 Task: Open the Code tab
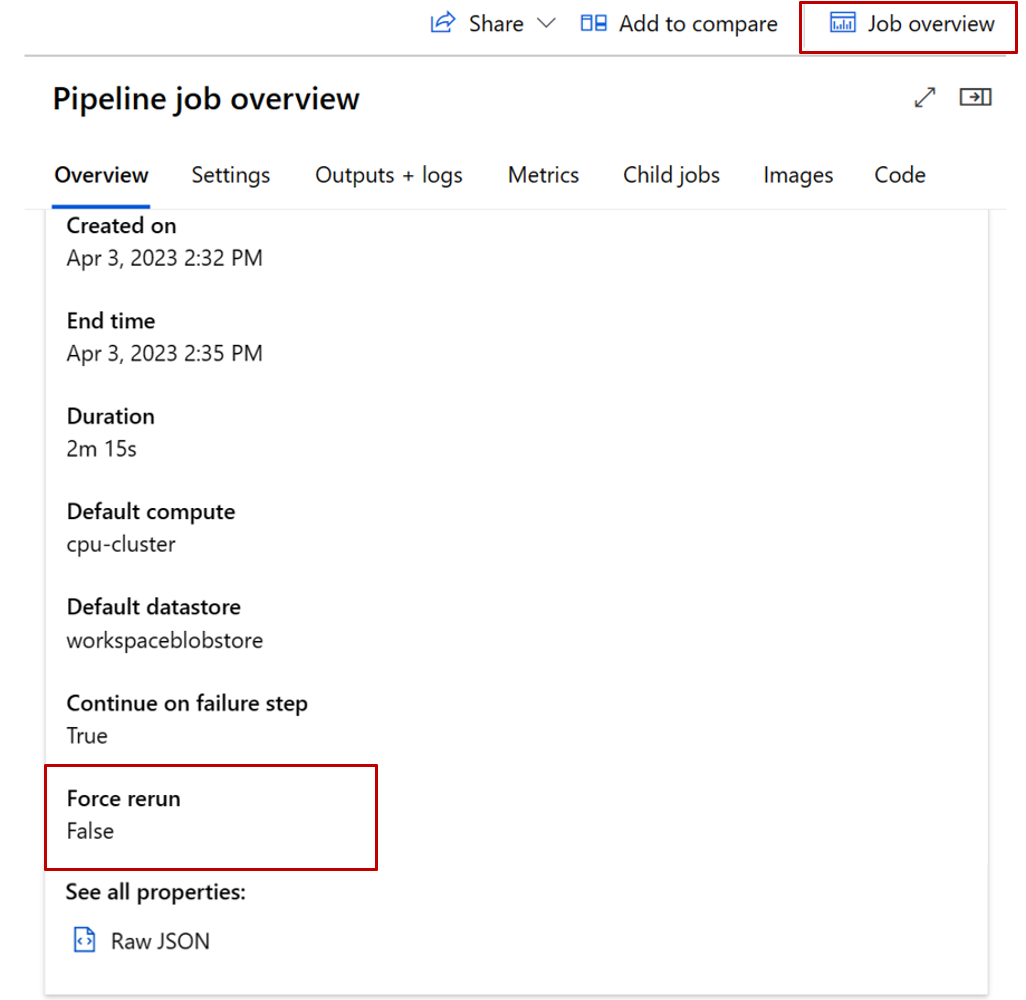900,175
